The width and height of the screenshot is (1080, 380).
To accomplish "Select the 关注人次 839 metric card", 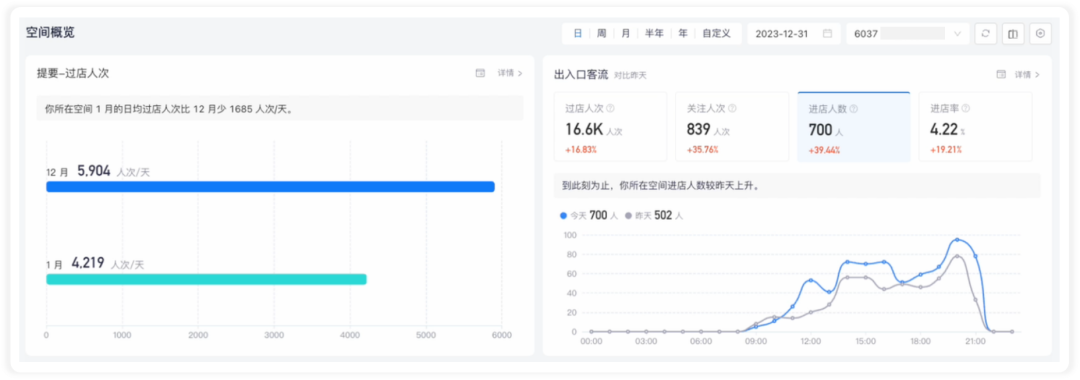I will point(732,127).
